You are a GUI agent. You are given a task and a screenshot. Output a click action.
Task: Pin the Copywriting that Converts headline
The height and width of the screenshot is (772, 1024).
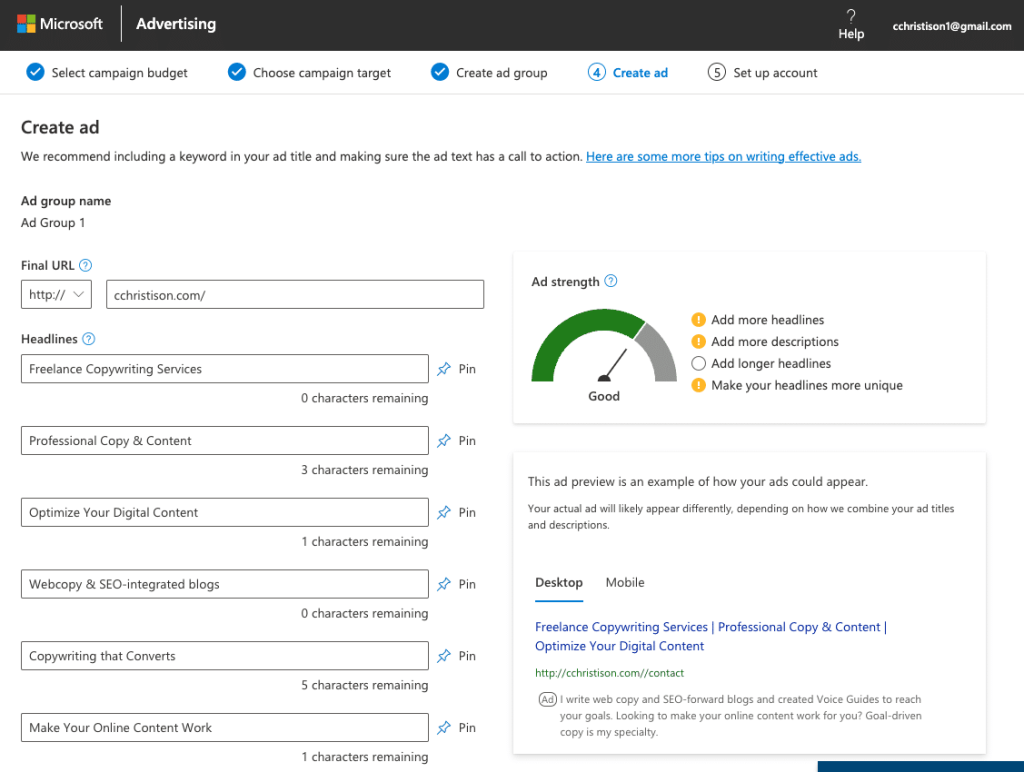pos(456,656)
